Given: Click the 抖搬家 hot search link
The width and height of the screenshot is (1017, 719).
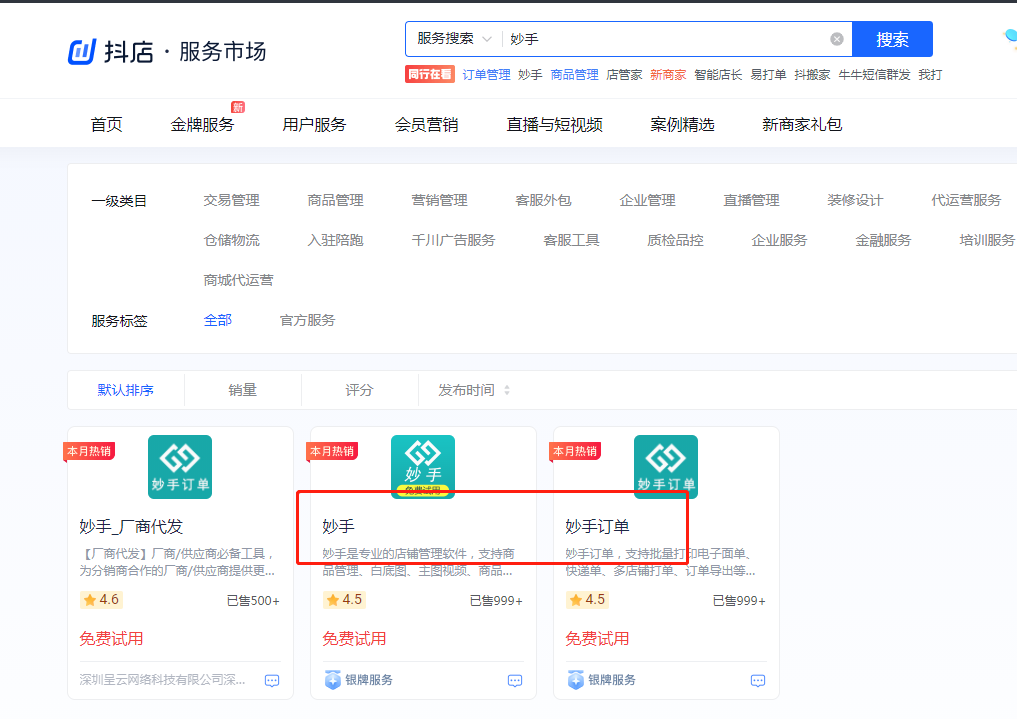Looking at the screenshot, I should [x=812, y=75].
